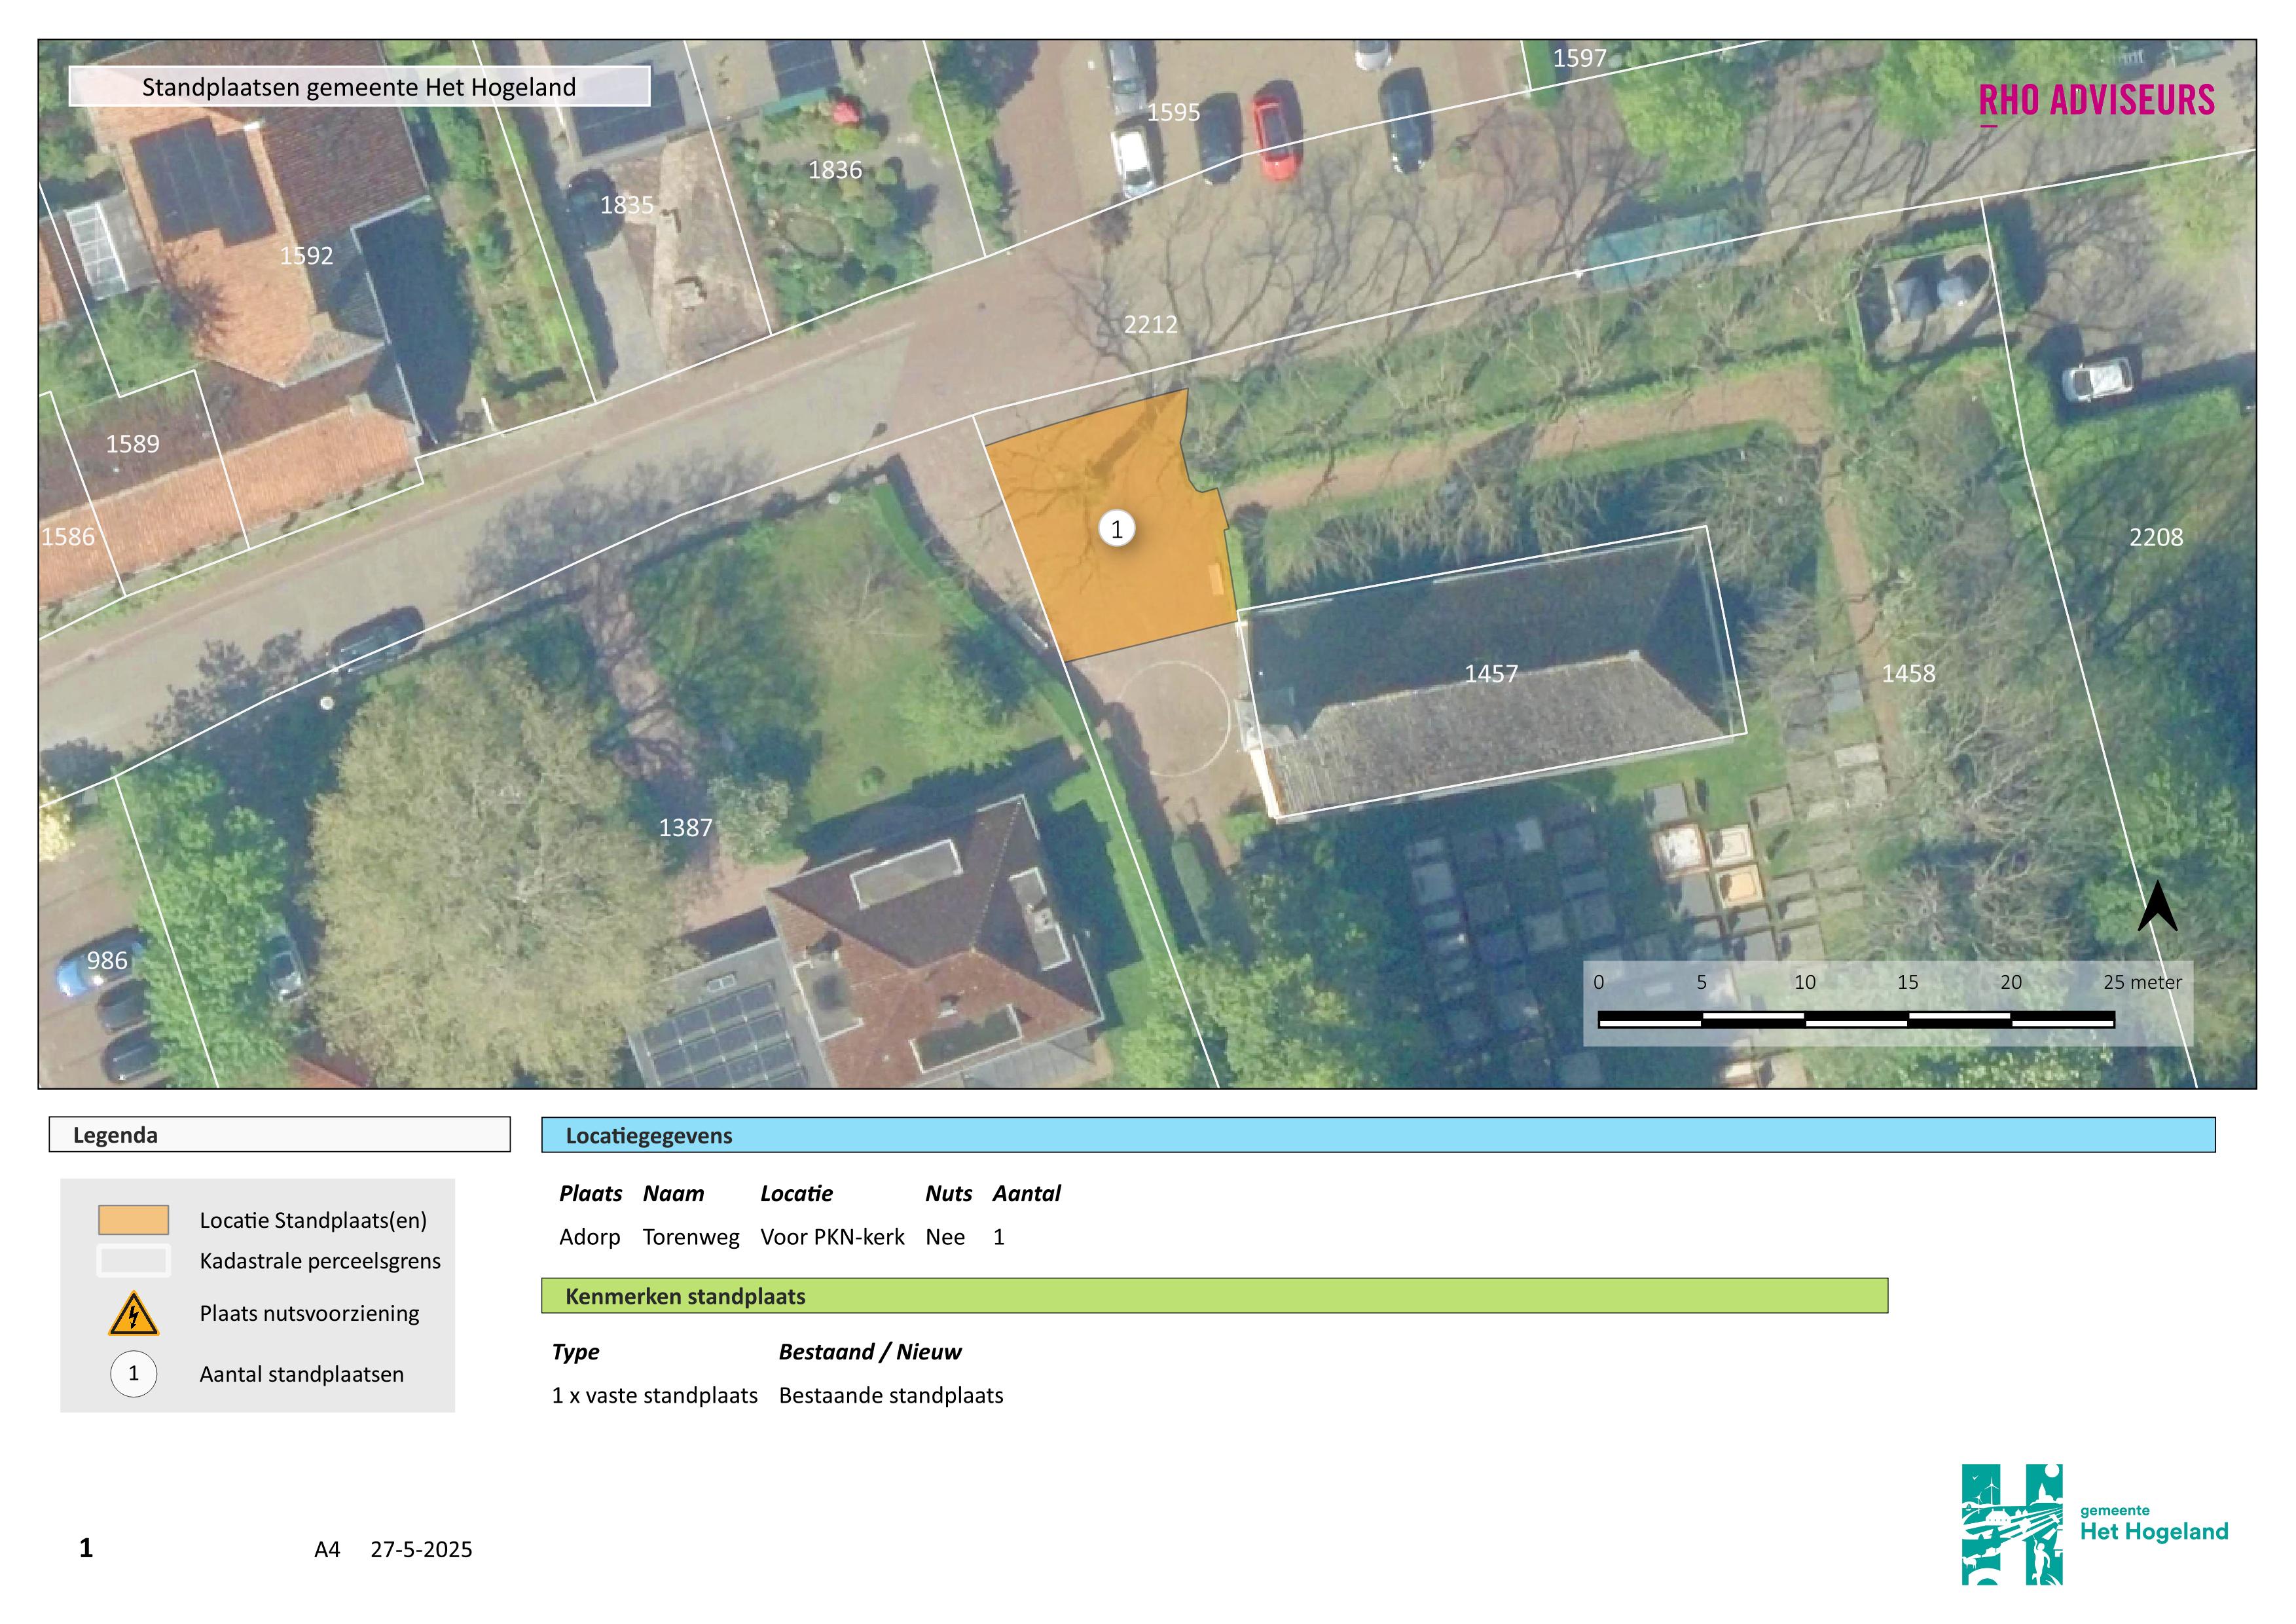Image resolution: width=2296 pixels, height=1624 pixels.
Task: Click the green 'Kenmerken standplaats' header
Action: 1214,1296
